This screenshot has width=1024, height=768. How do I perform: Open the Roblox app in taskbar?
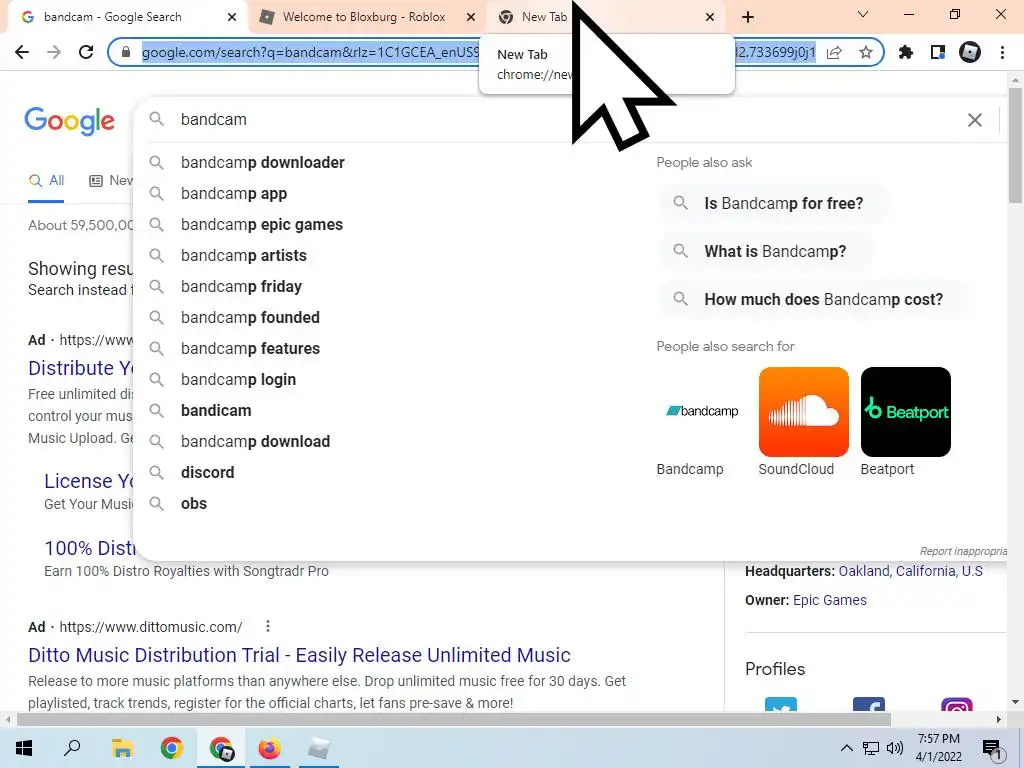click(319, 748)
